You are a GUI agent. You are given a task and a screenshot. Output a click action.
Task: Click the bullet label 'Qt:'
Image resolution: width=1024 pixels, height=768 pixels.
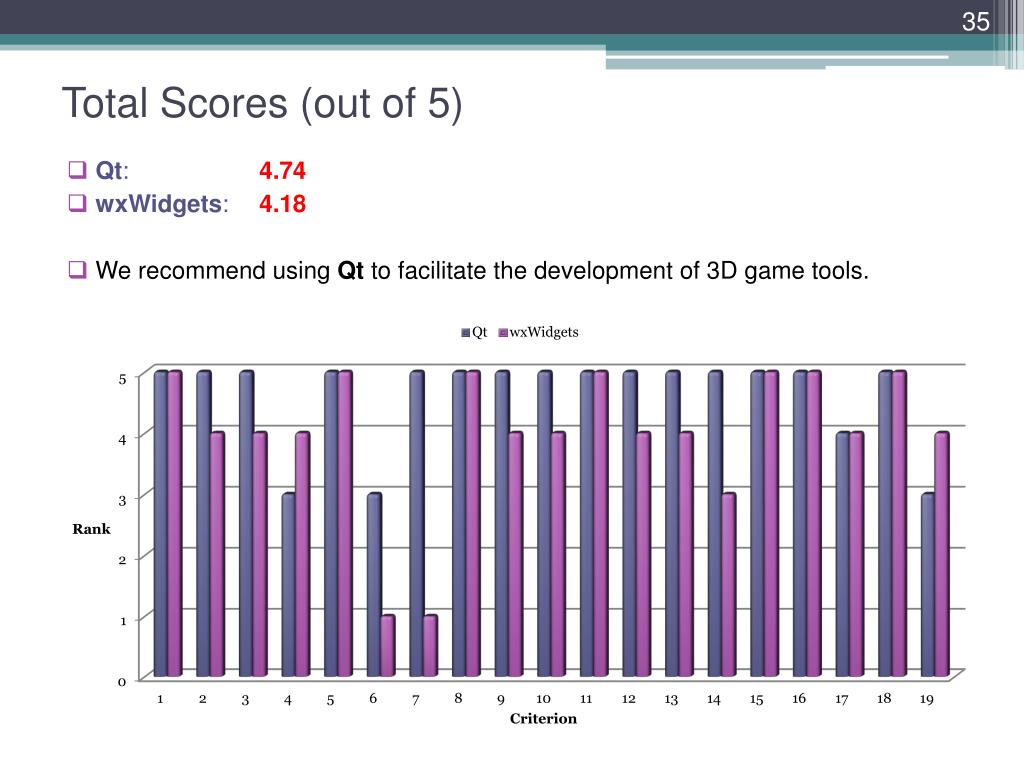pos(112,170)
